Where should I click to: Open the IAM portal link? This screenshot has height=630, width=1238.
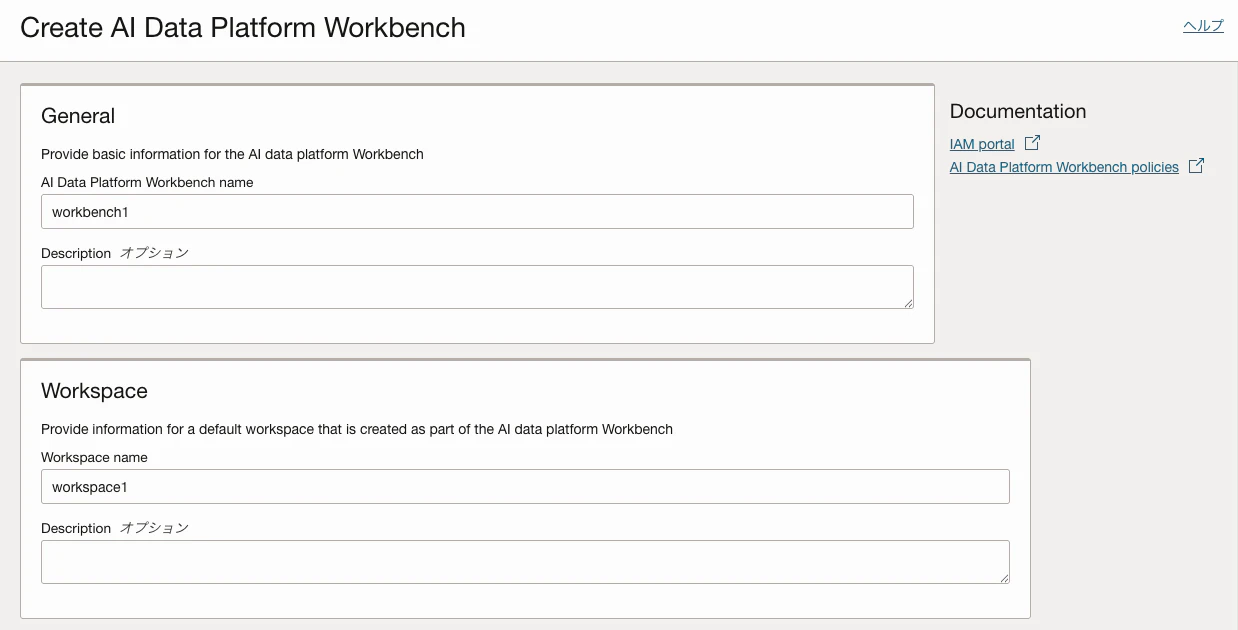pyautogui.click(x=982, y=144)
